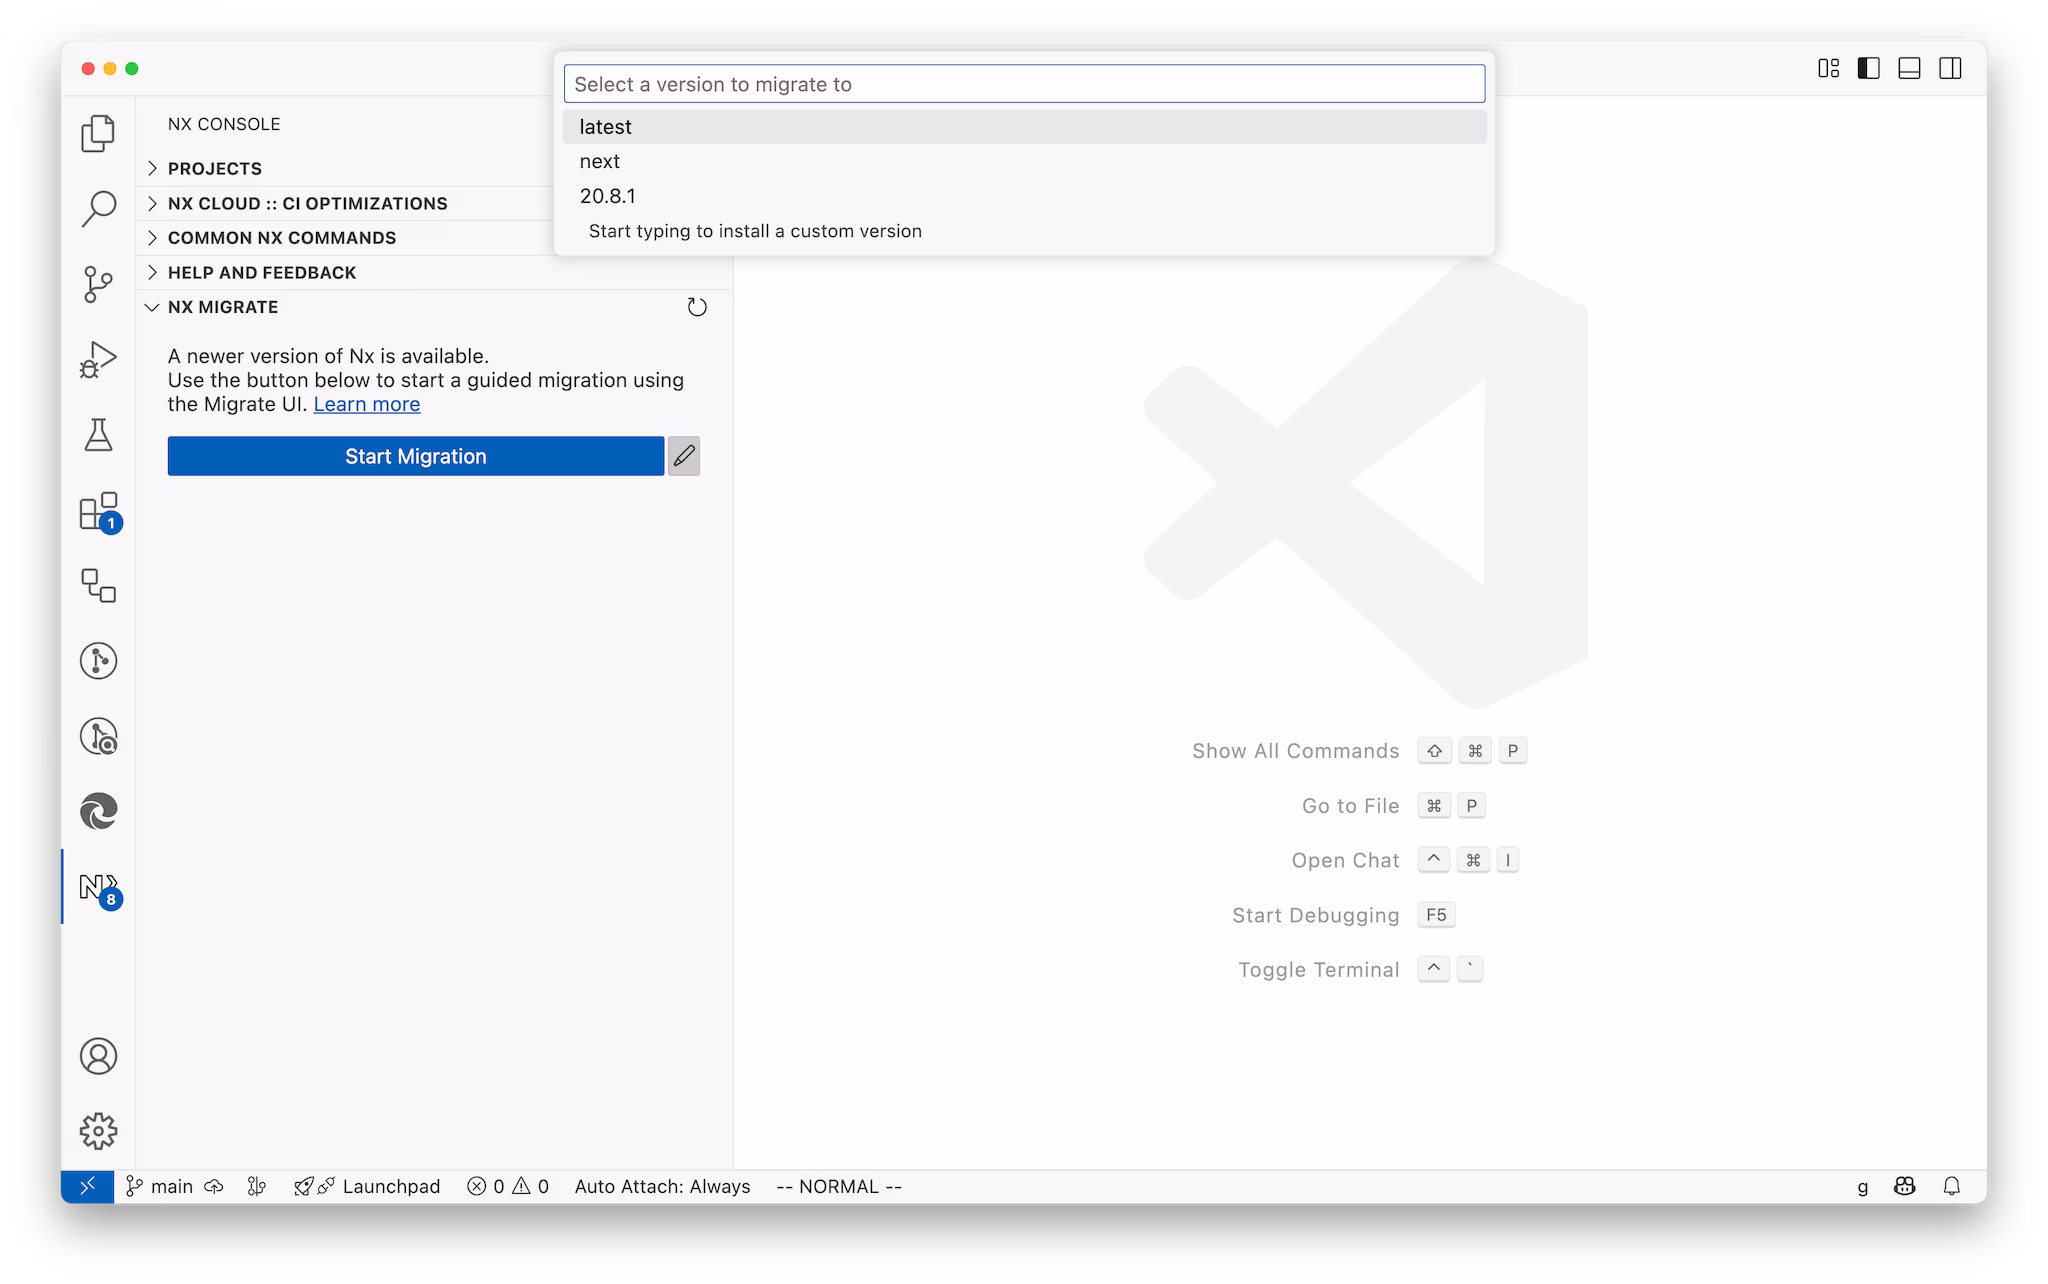Open the notifications bell in the status bar
Viewport: 2048px width, 1284px height.
1950,1186
